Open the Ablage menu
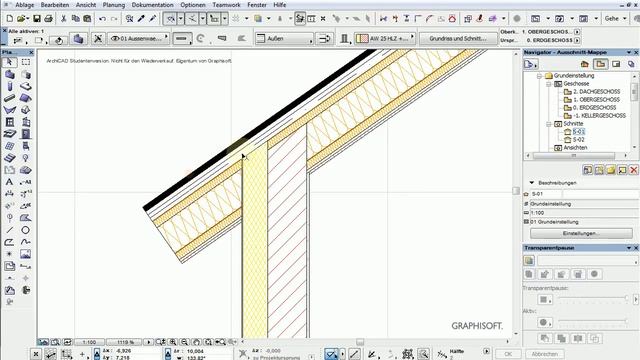 [x=24, y=5]
